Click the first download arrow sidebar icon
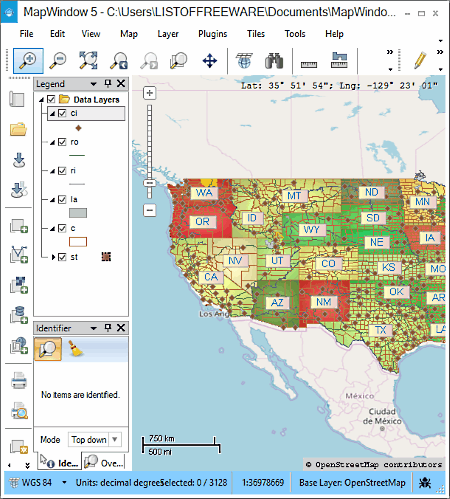 pyautogui.click(x=19, y=160)
